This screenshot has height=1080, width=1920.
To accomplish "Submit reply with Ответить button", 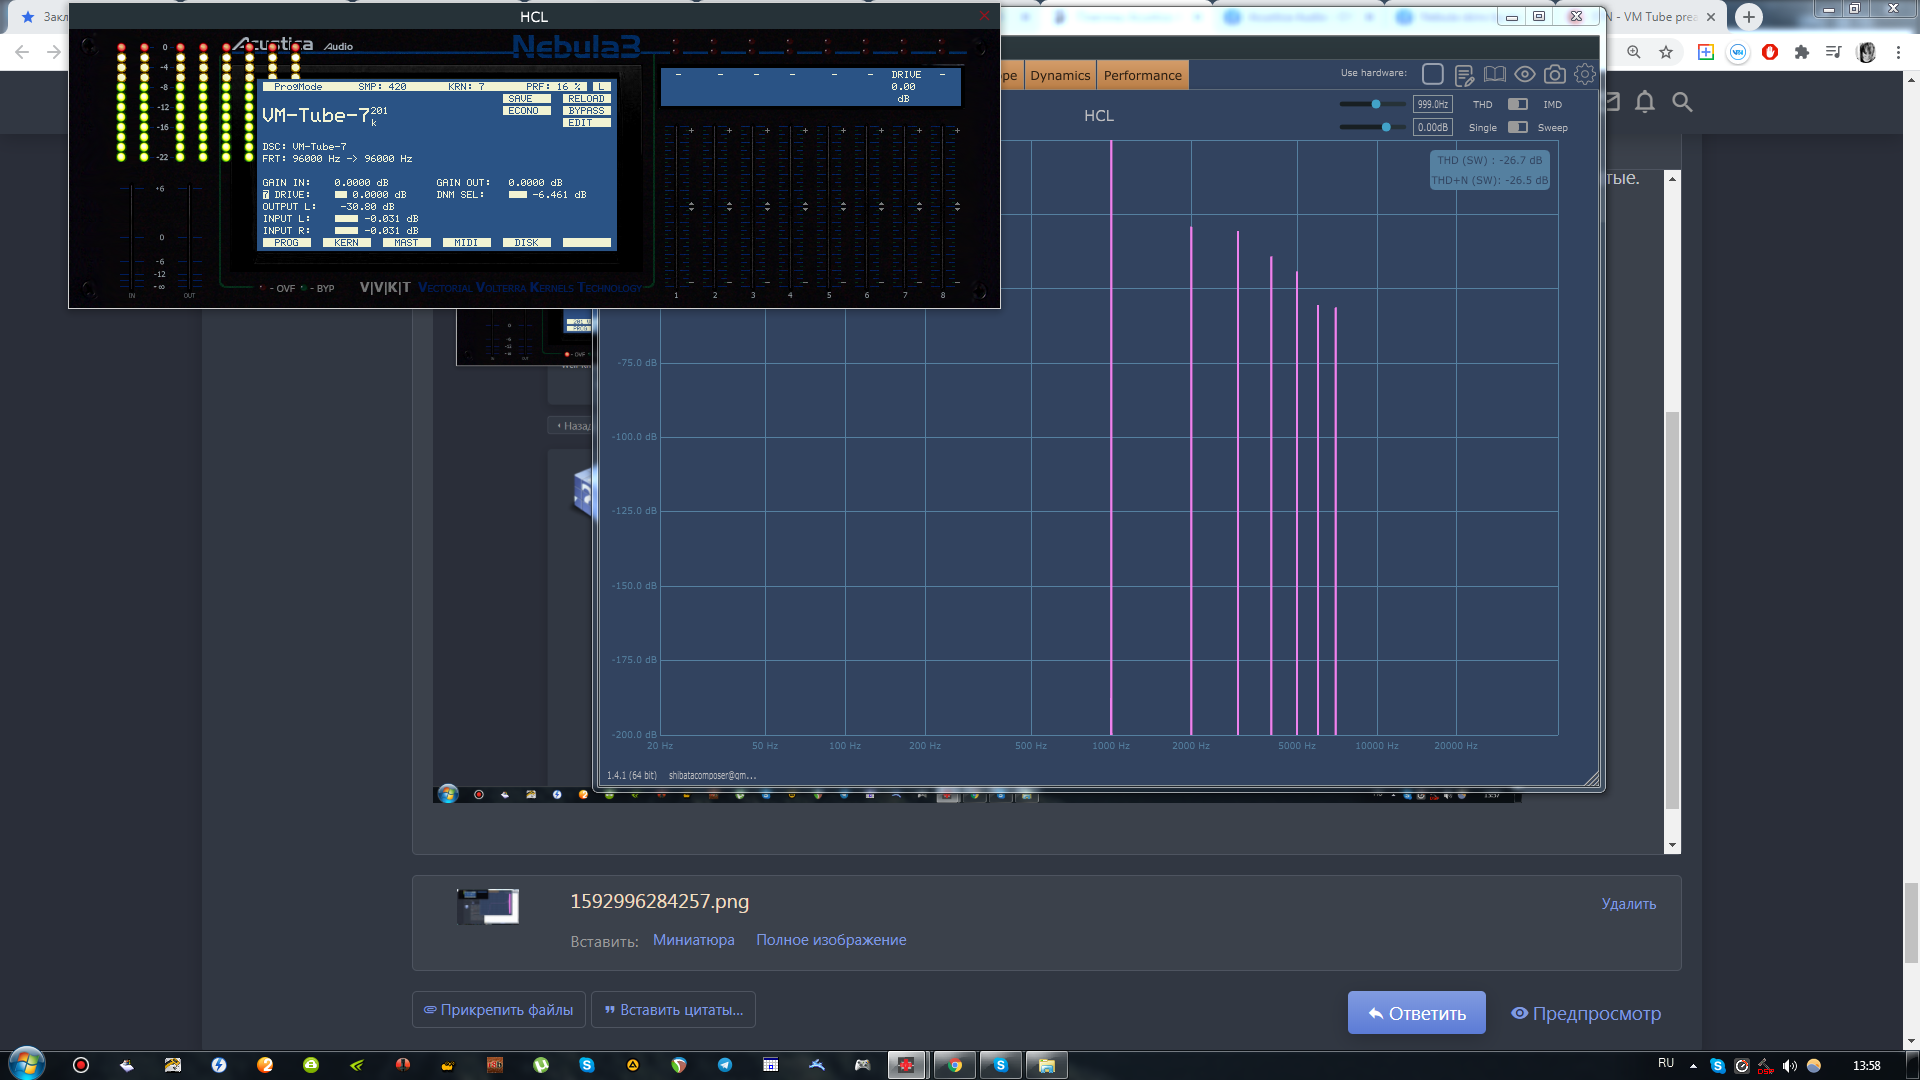I will 1416,1013.
